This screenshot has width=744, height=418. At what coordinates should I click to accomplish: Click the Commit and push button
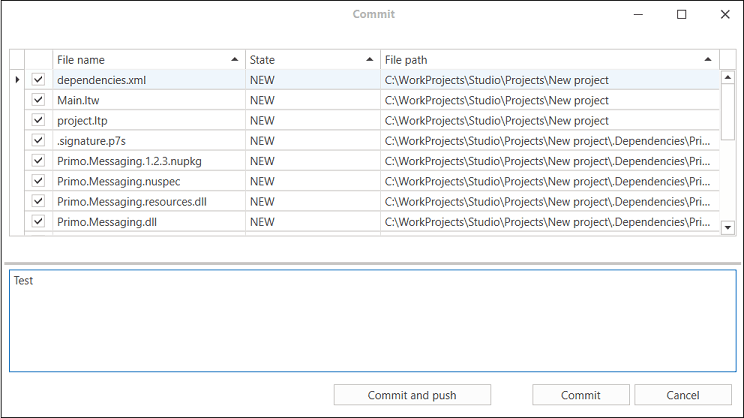click(x=412, y=395)
